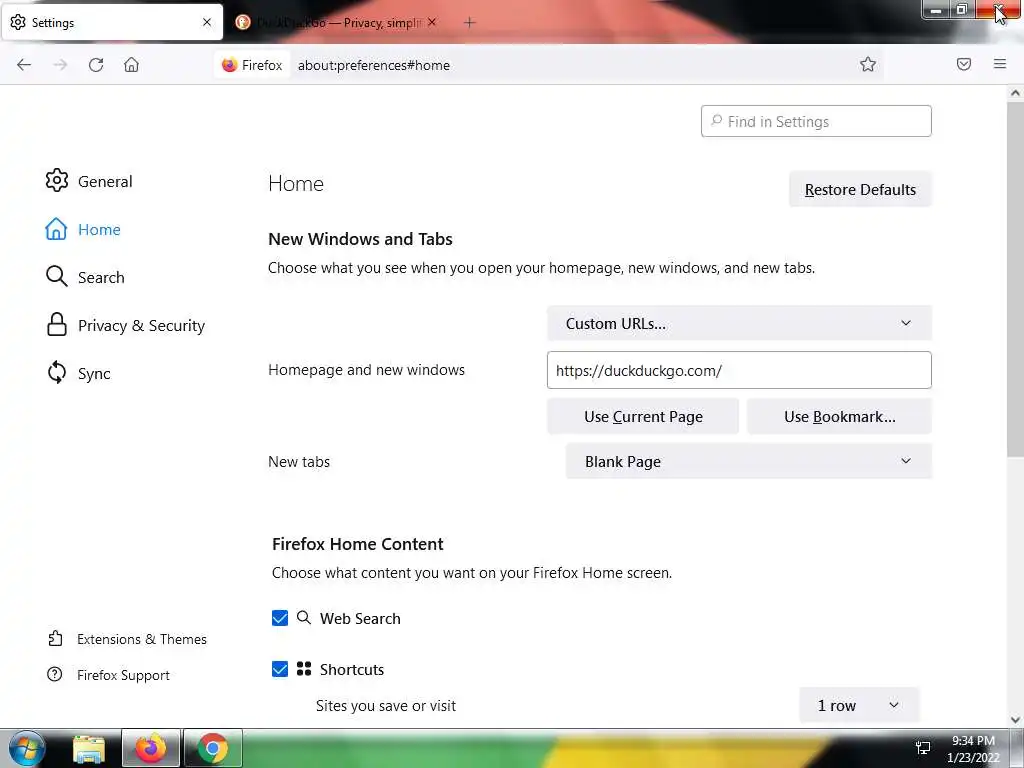Click the Web Search label
1024x768 pixels.
pos(360,618)
